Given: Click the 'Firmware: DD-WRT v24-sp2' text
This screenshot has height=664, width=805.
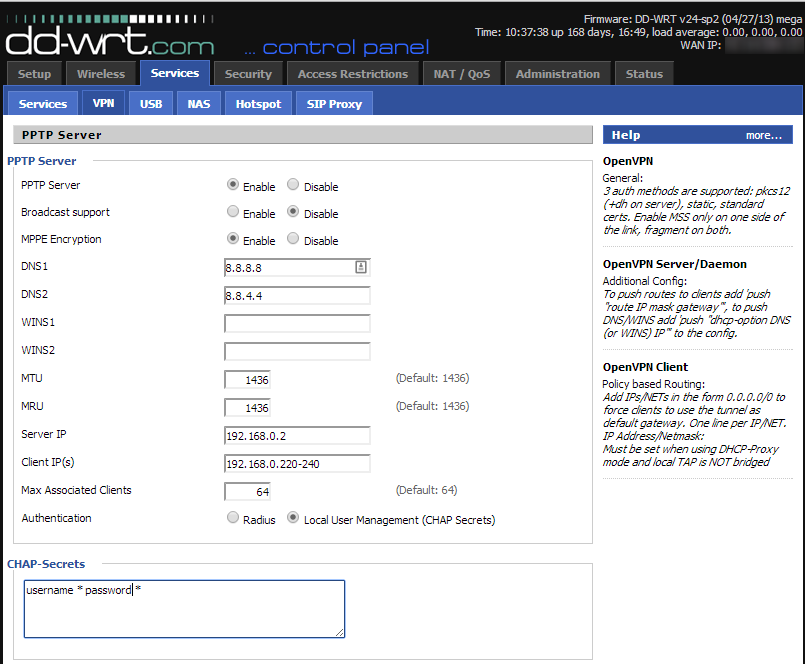Looking at the screenshot, I should pyautogui.click(x=693, y=19).
